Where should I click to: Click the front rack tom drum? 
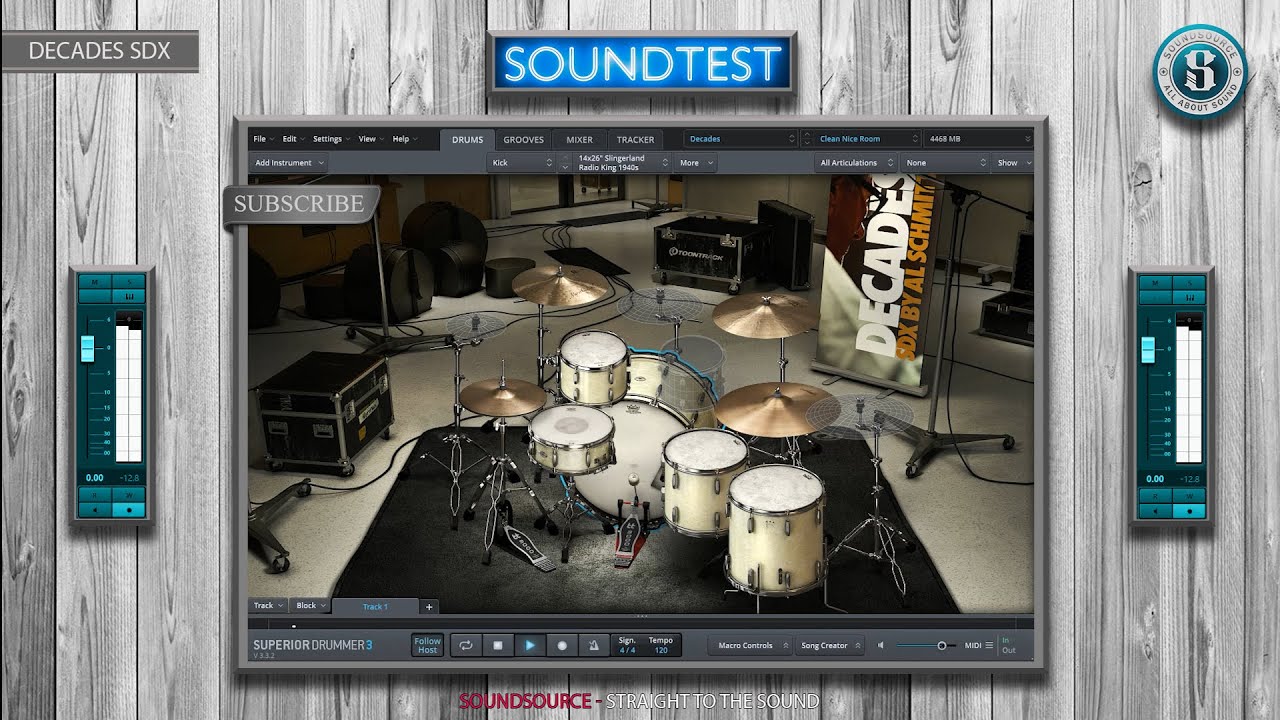click(593, 366)
